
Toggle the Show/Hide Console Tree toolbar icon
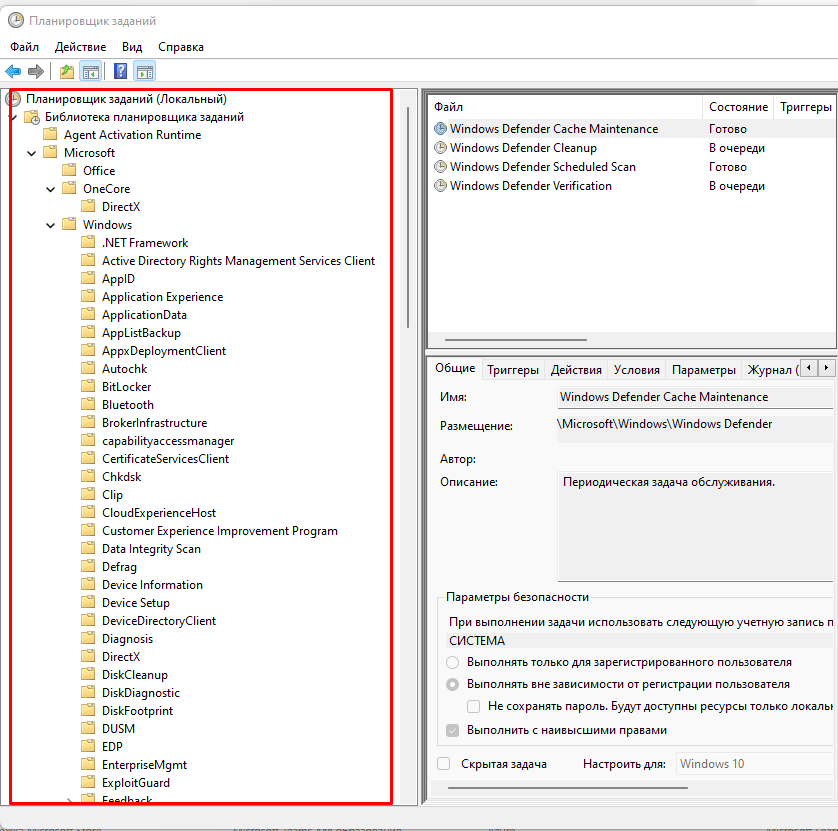[91, 71]
